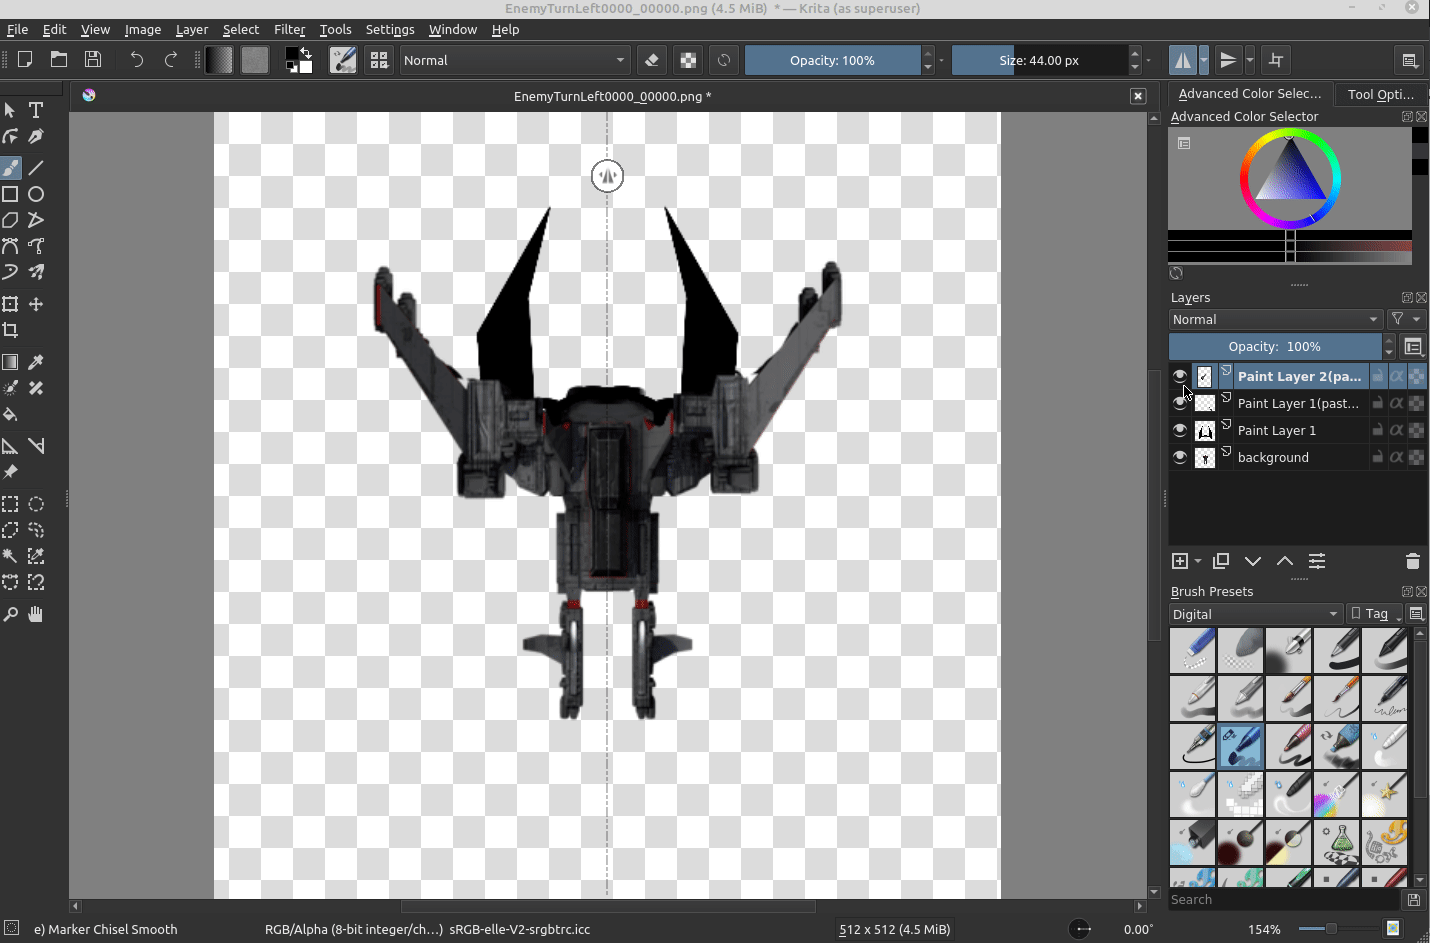
Task: Lock the background layer
Action: [1378, 457]
